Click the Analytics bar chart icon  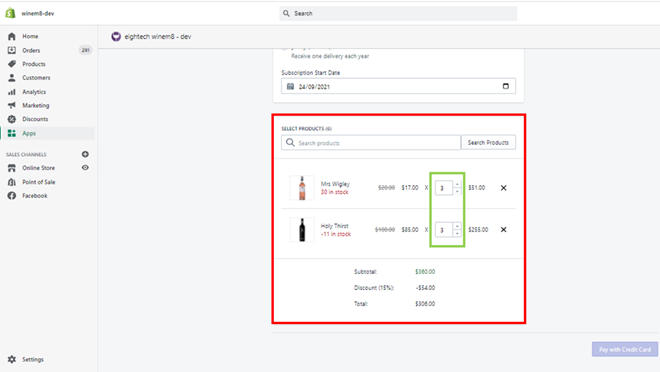[12, 92]
